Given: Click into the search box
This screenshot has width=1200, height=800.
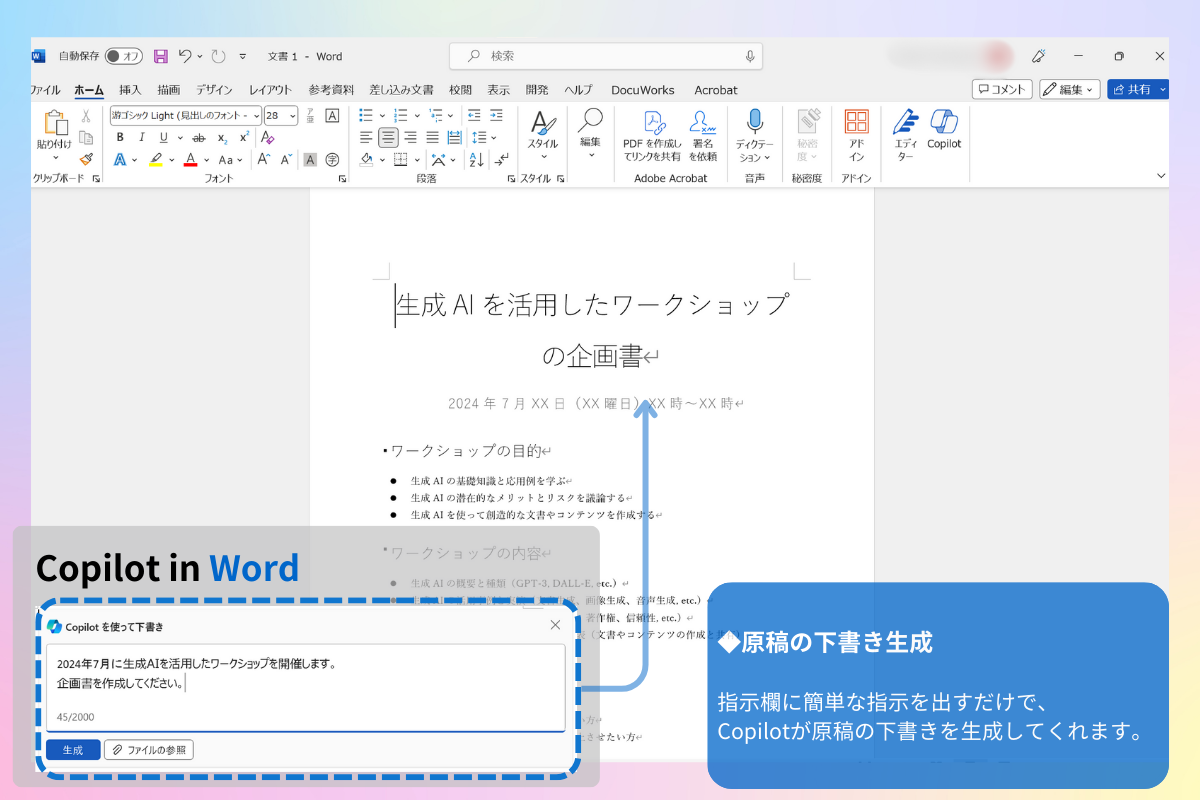Looking at the screenshot, I should [606, 56].
